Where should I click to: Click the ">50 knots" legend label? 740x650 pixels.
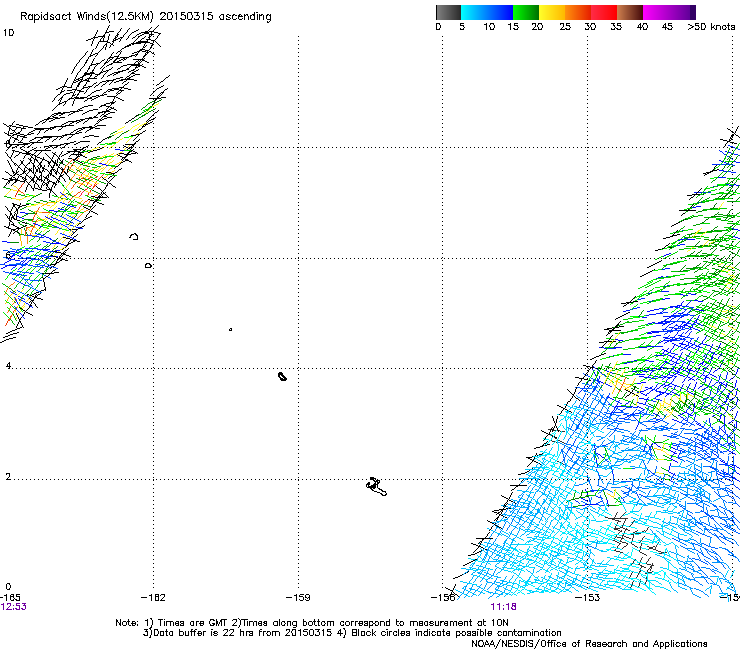coord(711,27)
